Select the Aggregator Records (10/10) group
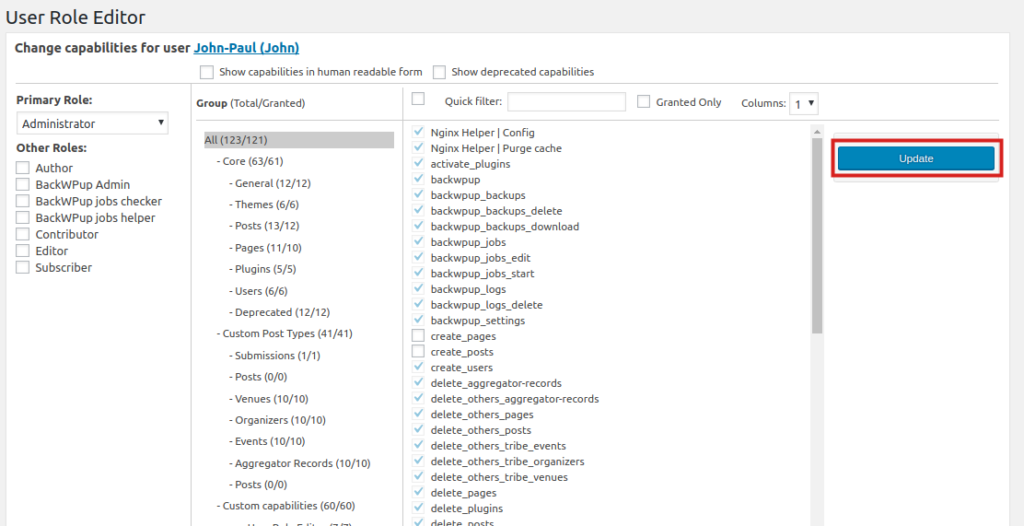 pos(302,463)
